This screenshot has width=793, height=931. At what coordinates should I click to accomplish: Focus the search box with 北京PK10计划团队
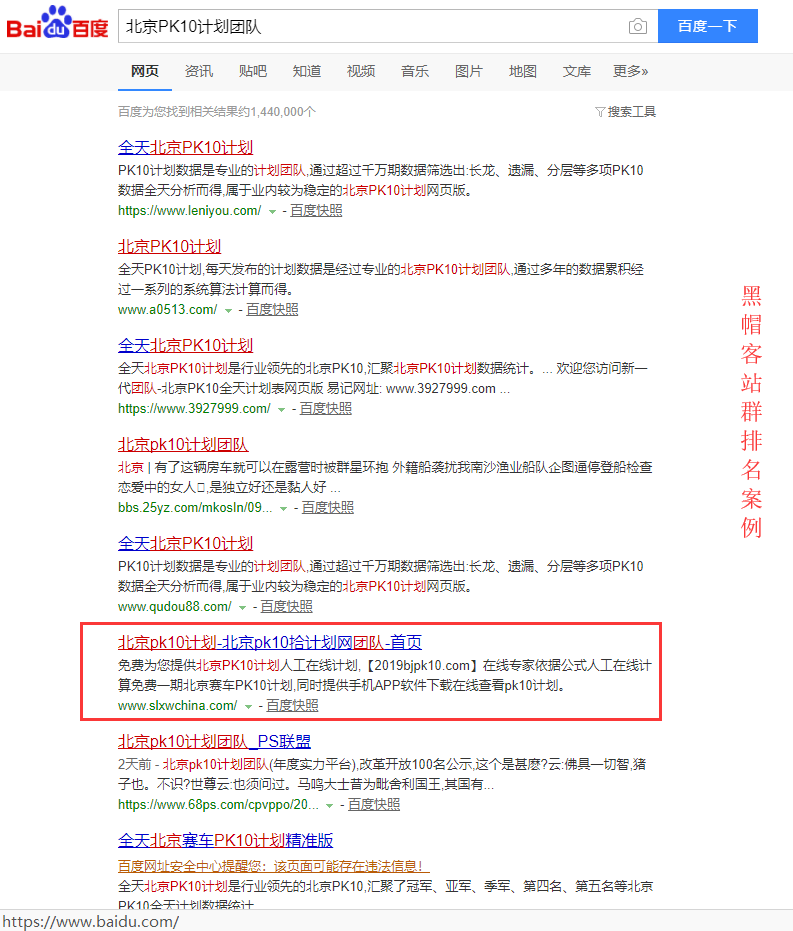pyautogui.click(x=388, y=26)
